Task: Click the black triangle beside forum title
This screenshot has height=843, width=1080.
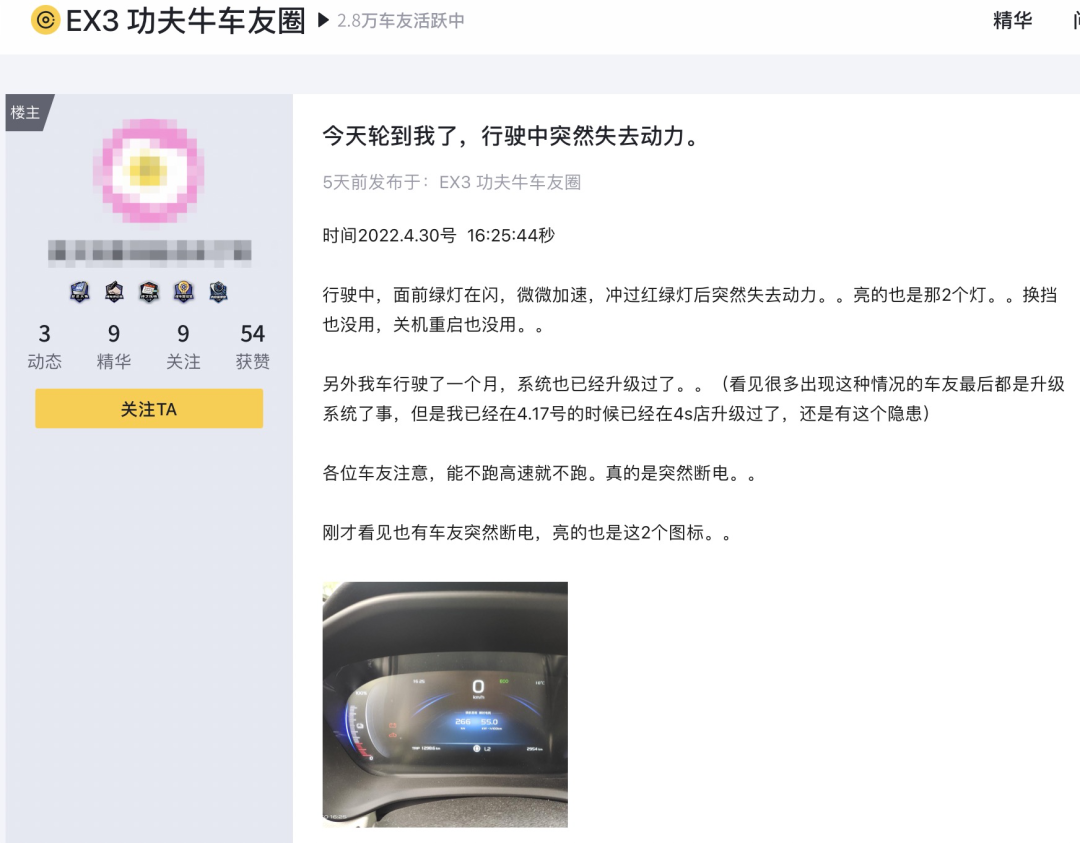Action: click(322, 21)
